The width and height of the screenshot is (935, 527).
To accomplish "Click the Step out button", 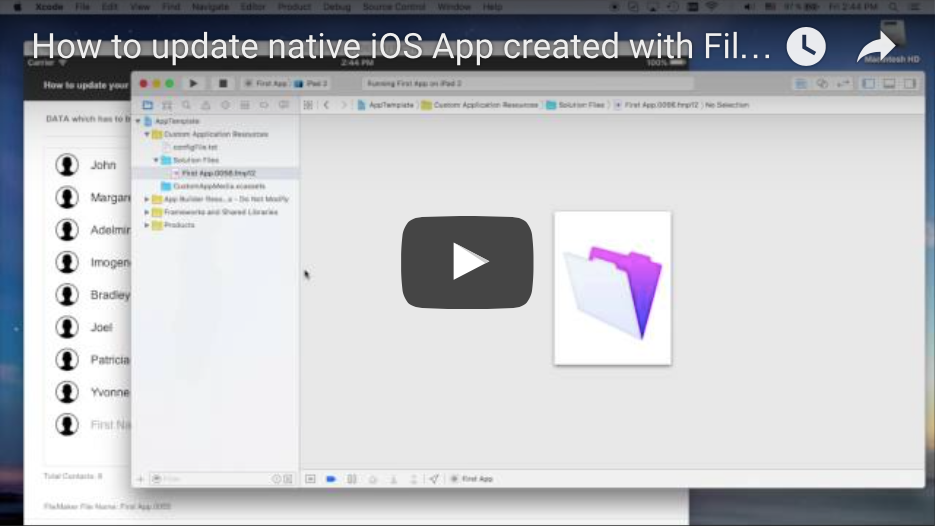I will pos(413,479).
